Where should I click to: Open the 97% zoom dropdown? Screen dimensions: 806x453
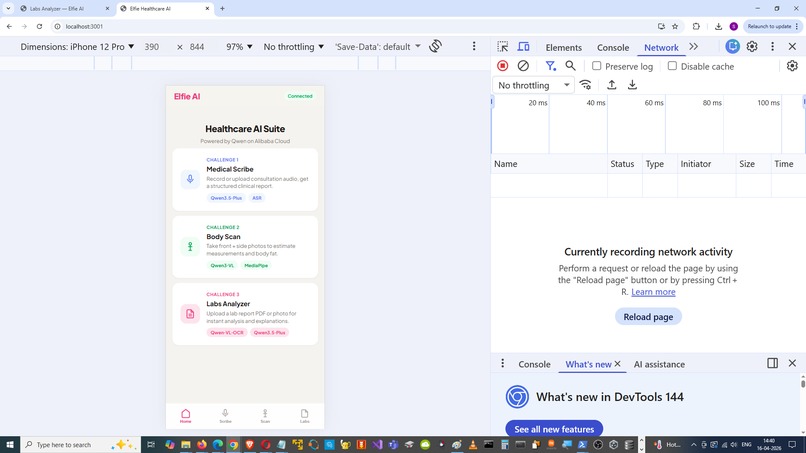(x=239, y=47)
